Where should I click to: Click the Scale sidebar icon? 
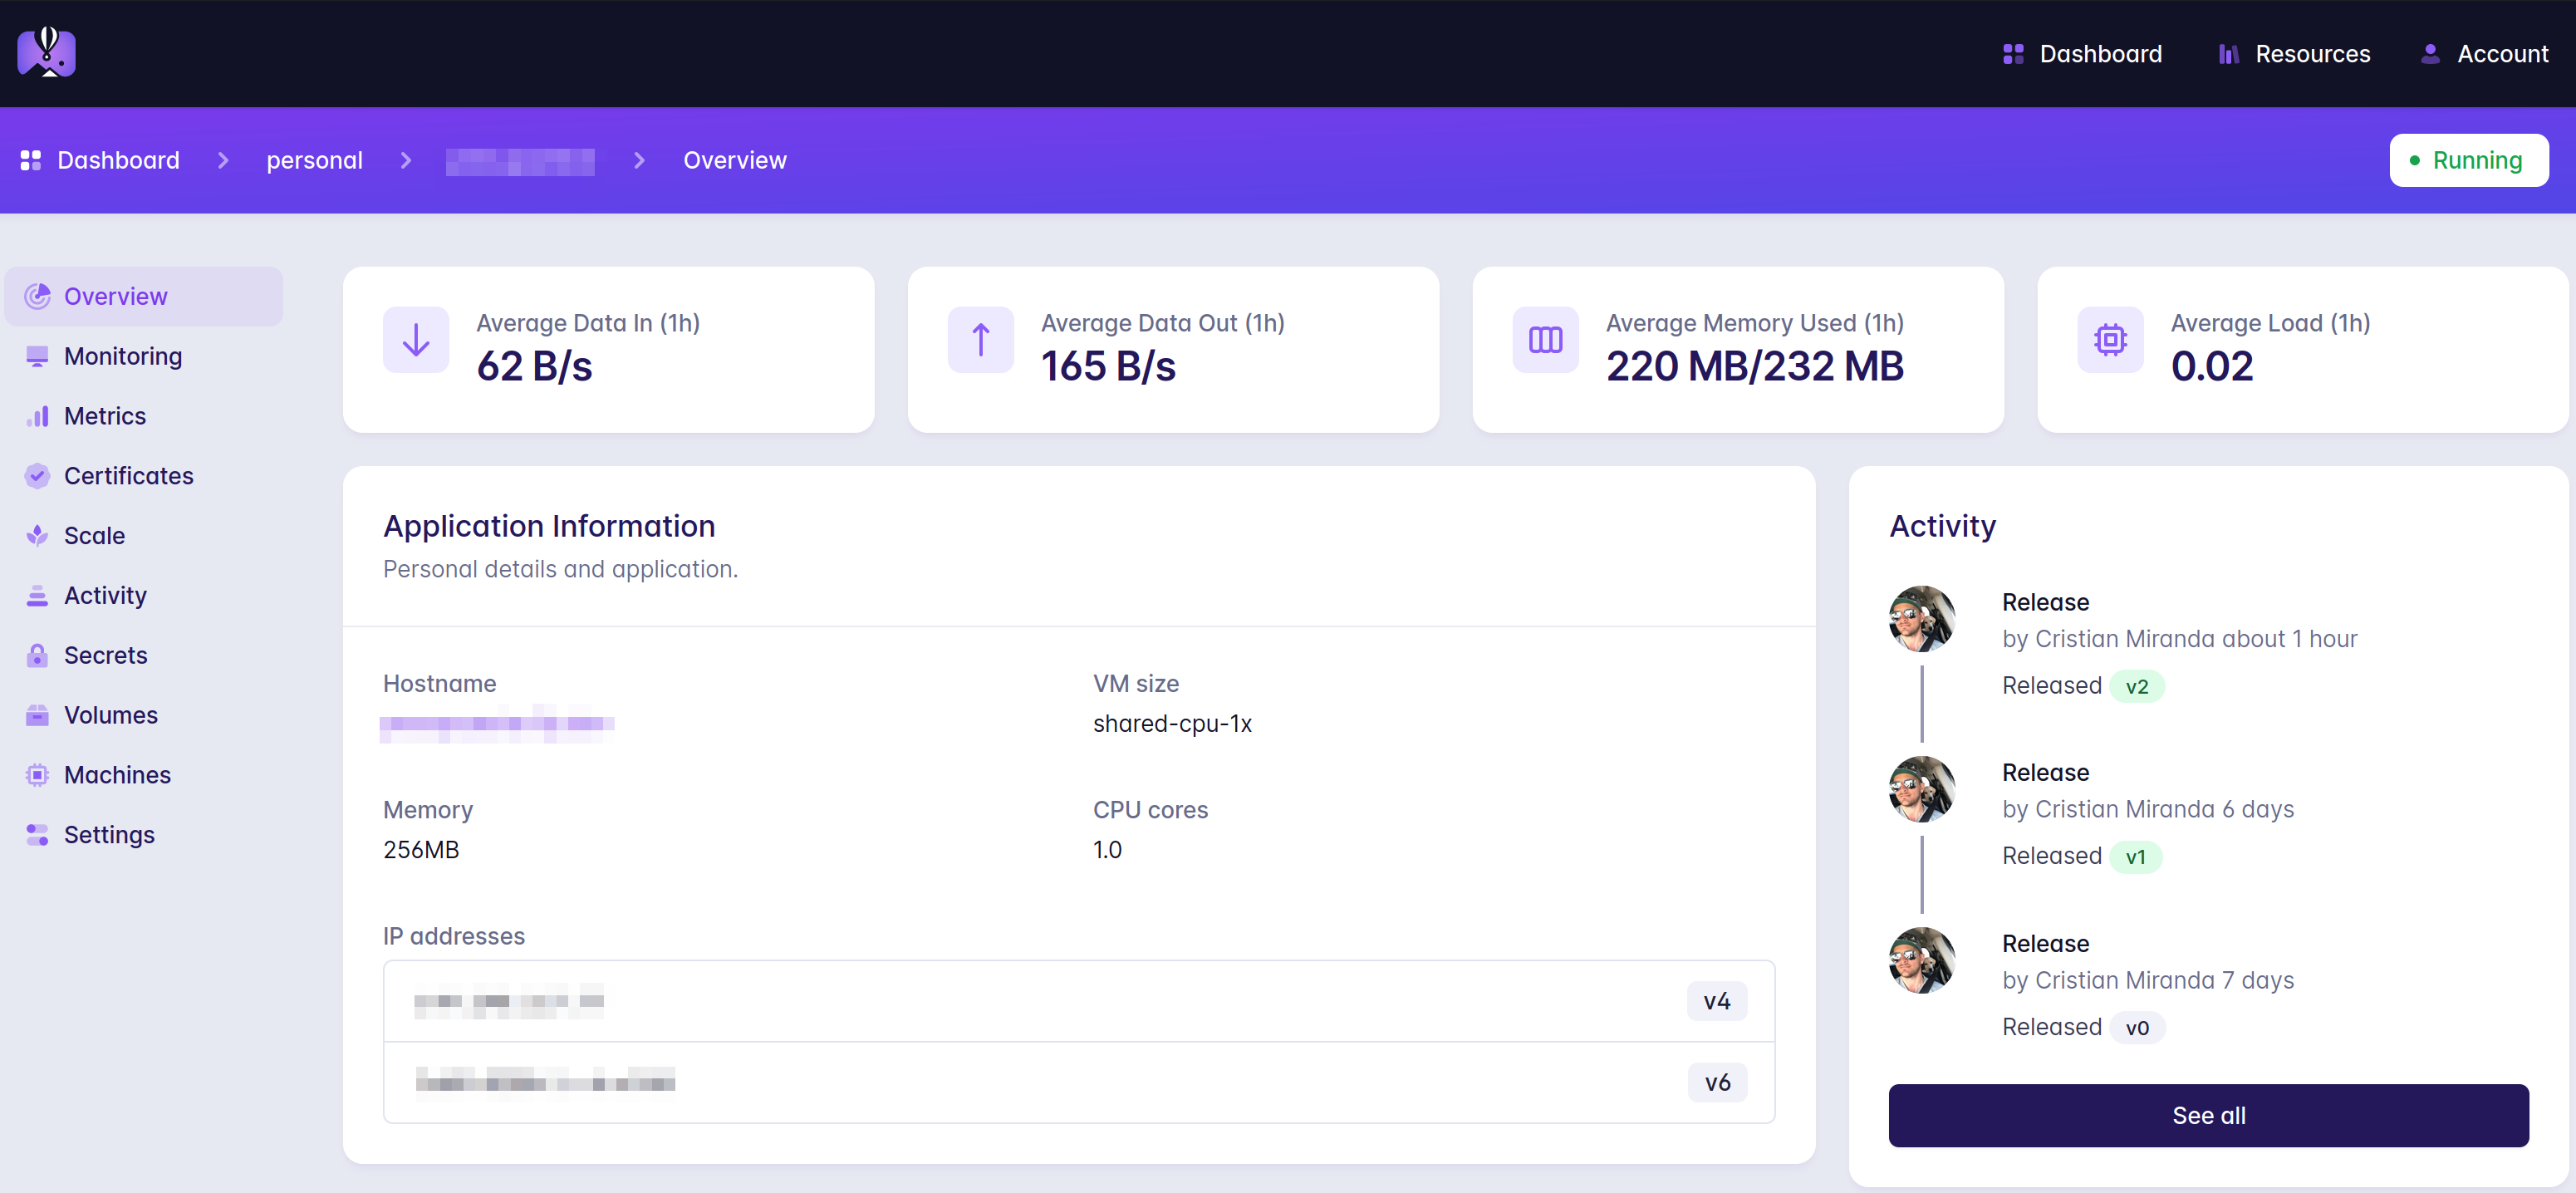pos(37,534)
